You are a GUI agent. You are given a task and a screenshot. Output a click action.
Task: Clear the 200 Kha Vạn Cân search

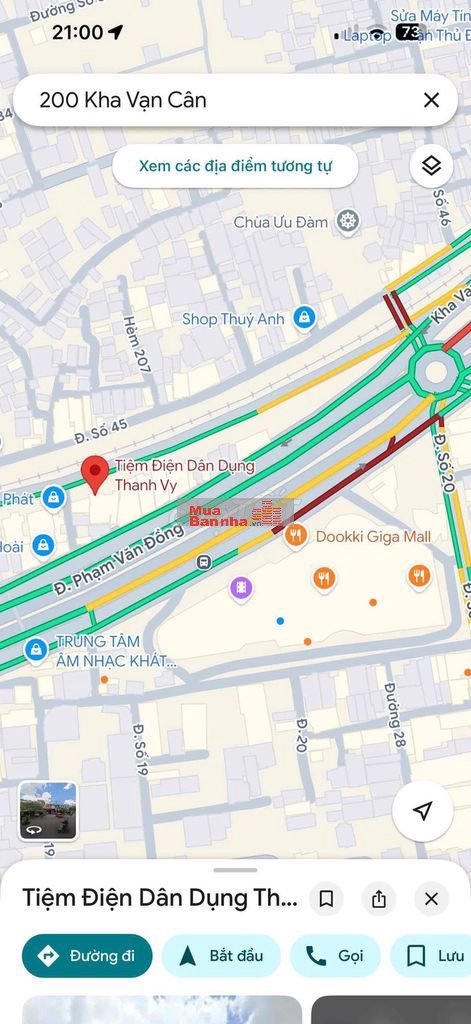coord(431,100)
